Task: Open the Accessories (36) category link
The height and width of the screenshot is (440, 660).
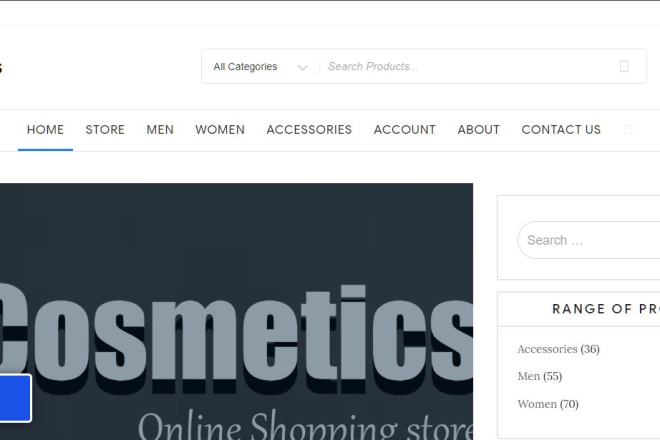Action: pos(558,349)
